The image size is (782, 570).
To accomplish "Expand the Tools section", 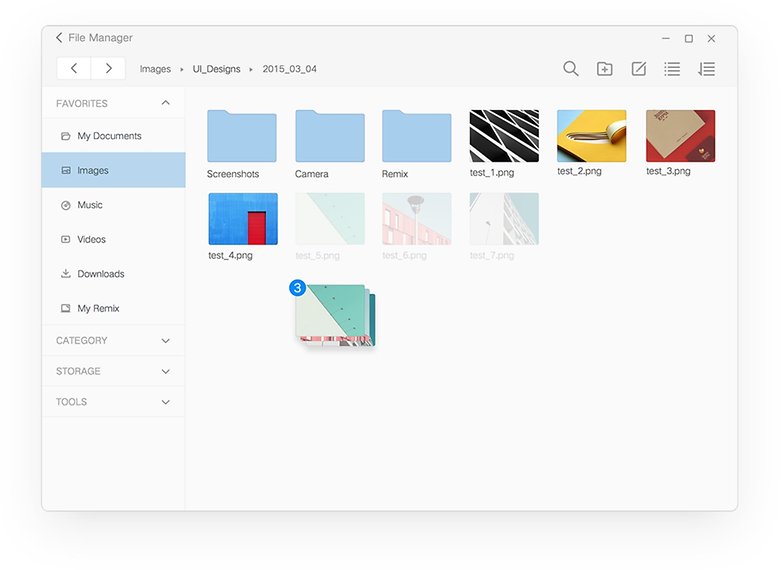I will [x=166, y=402].
